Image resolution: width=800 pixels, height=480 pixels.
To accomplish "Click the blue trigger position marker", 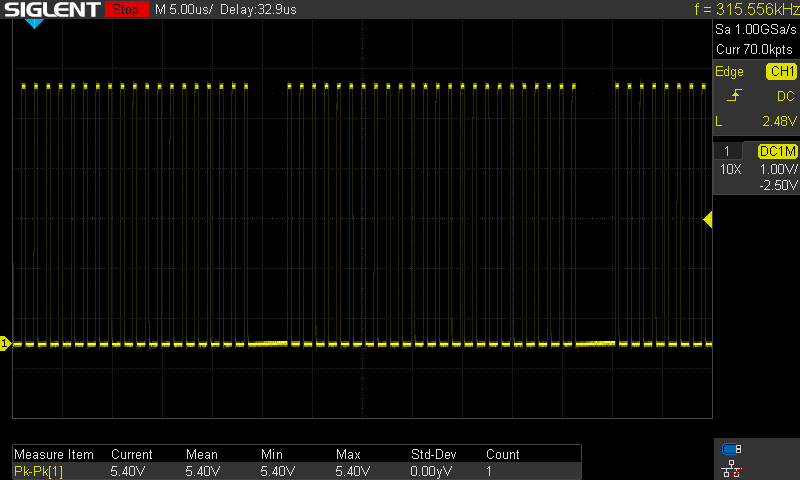I will pos(34,23).
